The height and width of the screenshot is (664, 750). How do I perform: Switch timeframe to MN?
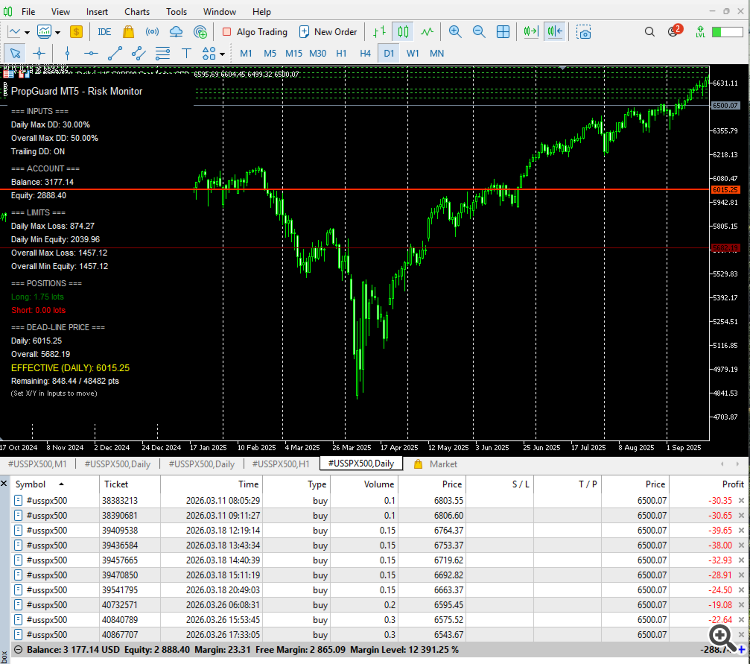point(437,54)
